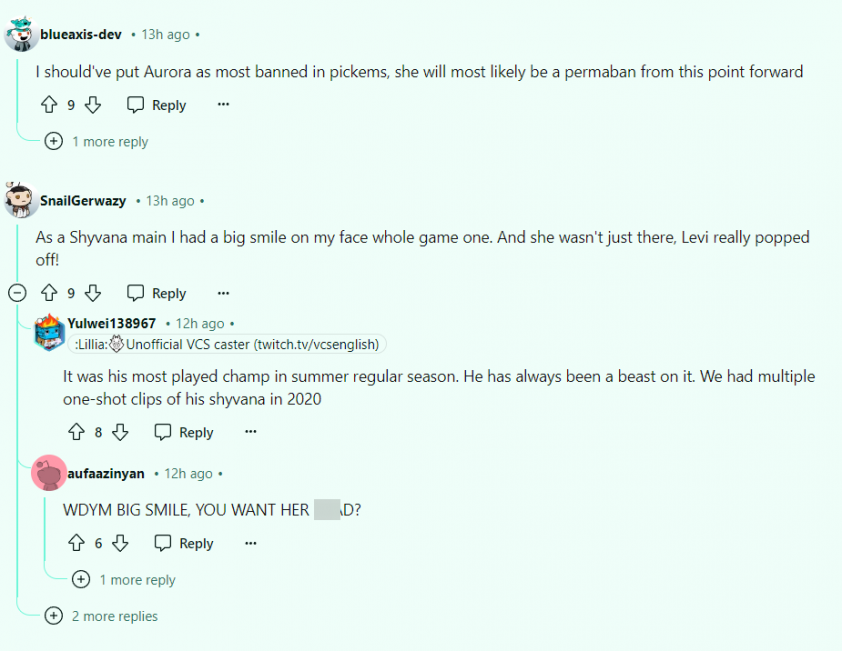
Task: Expand 2 more replies under SnailGerwazy thread
Action: point(101,616)
